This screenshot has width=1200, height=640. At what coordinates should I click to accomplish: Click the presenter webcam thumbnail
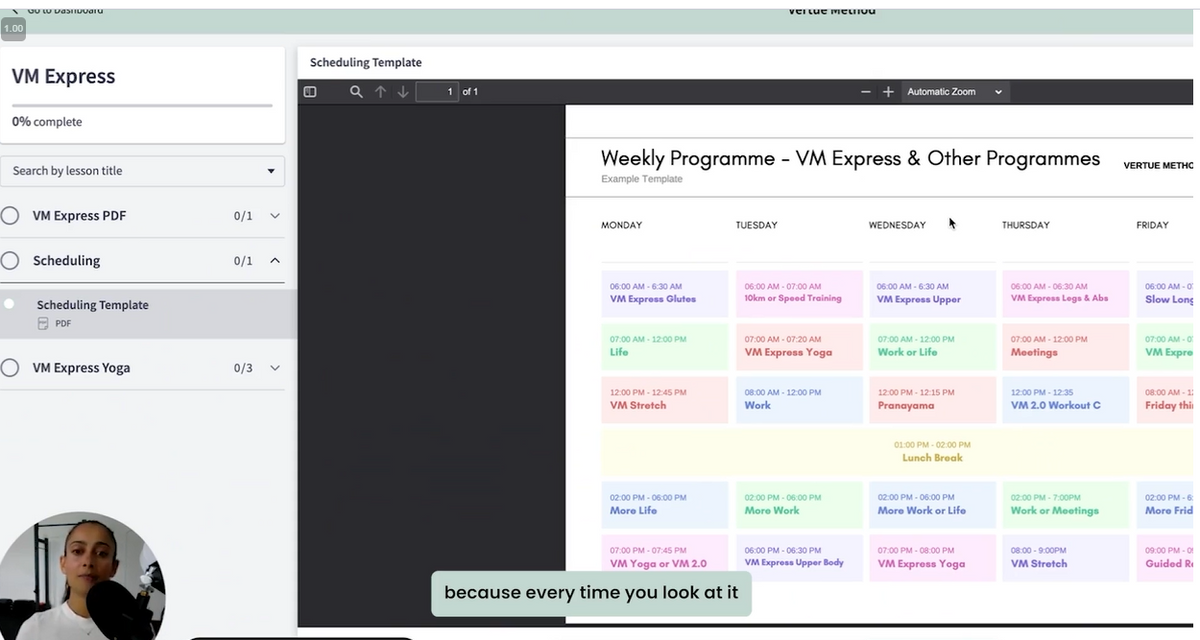pos(82,578)
